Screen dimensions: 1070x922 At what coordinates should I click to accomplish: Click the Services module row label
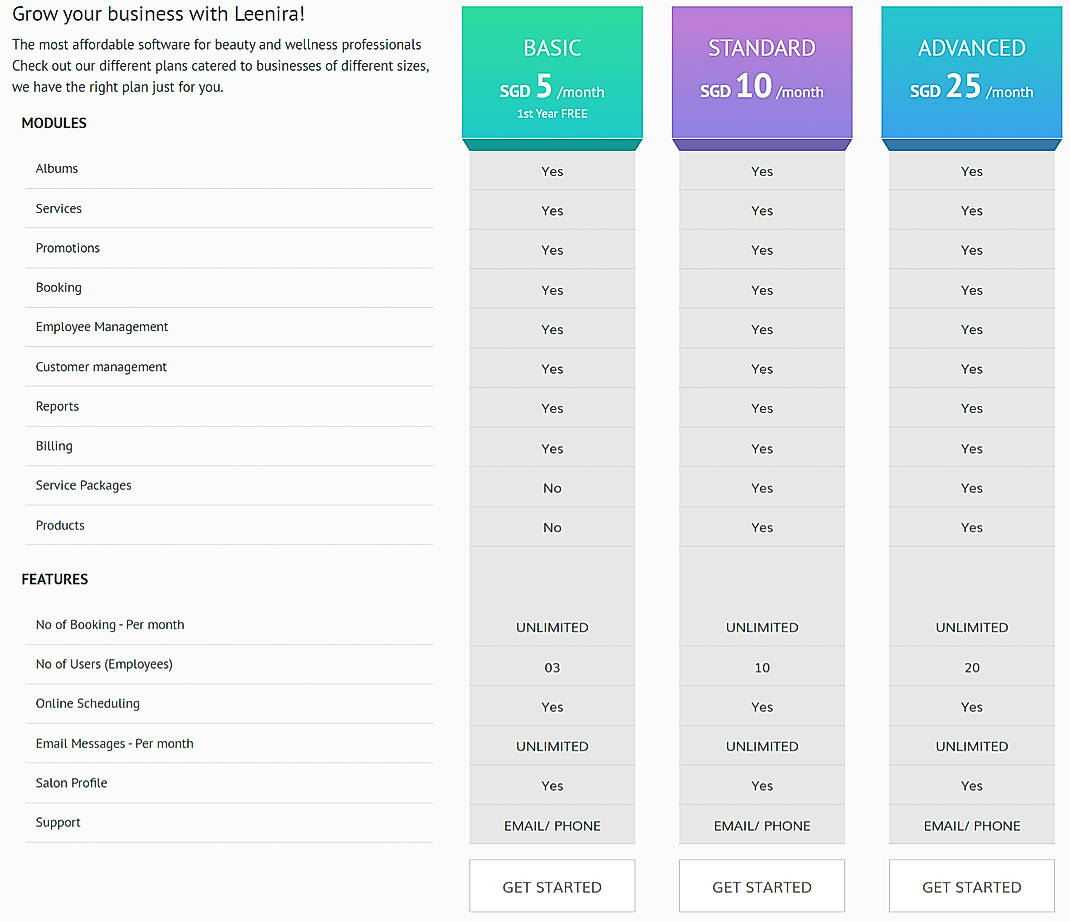(58, 208)
